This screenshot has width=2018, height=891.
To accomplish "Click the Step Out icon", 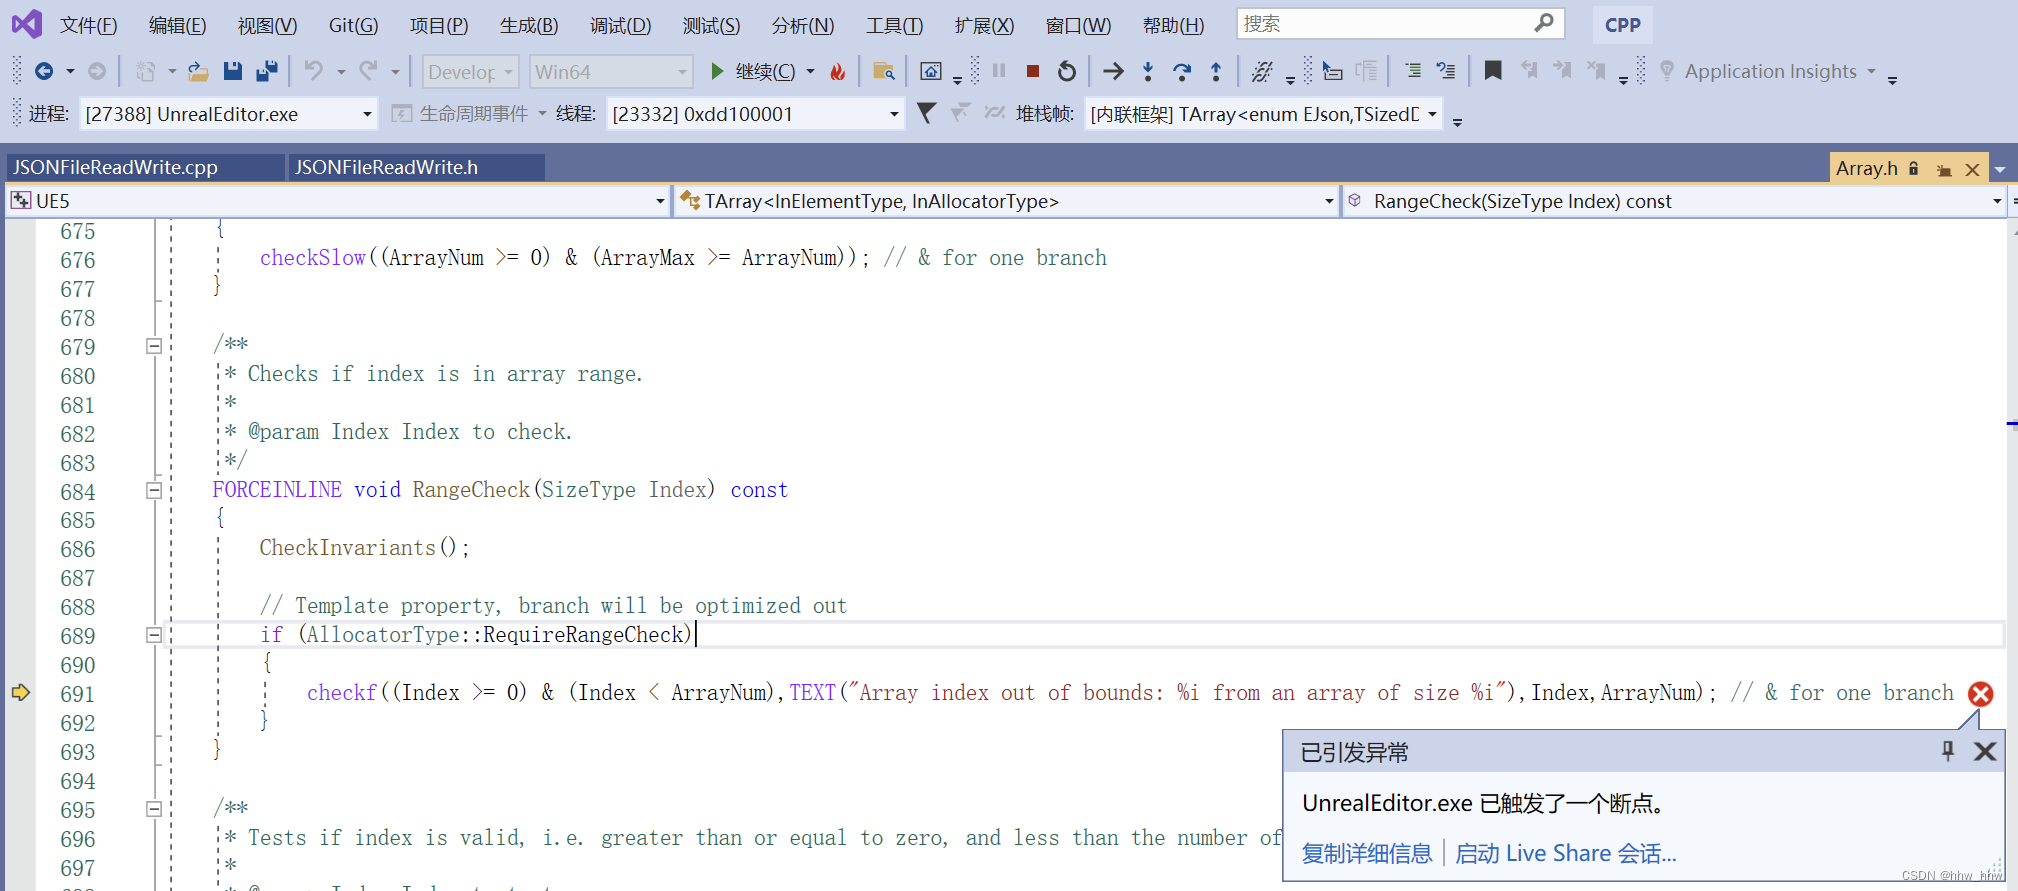I will tap(1216, 71).
